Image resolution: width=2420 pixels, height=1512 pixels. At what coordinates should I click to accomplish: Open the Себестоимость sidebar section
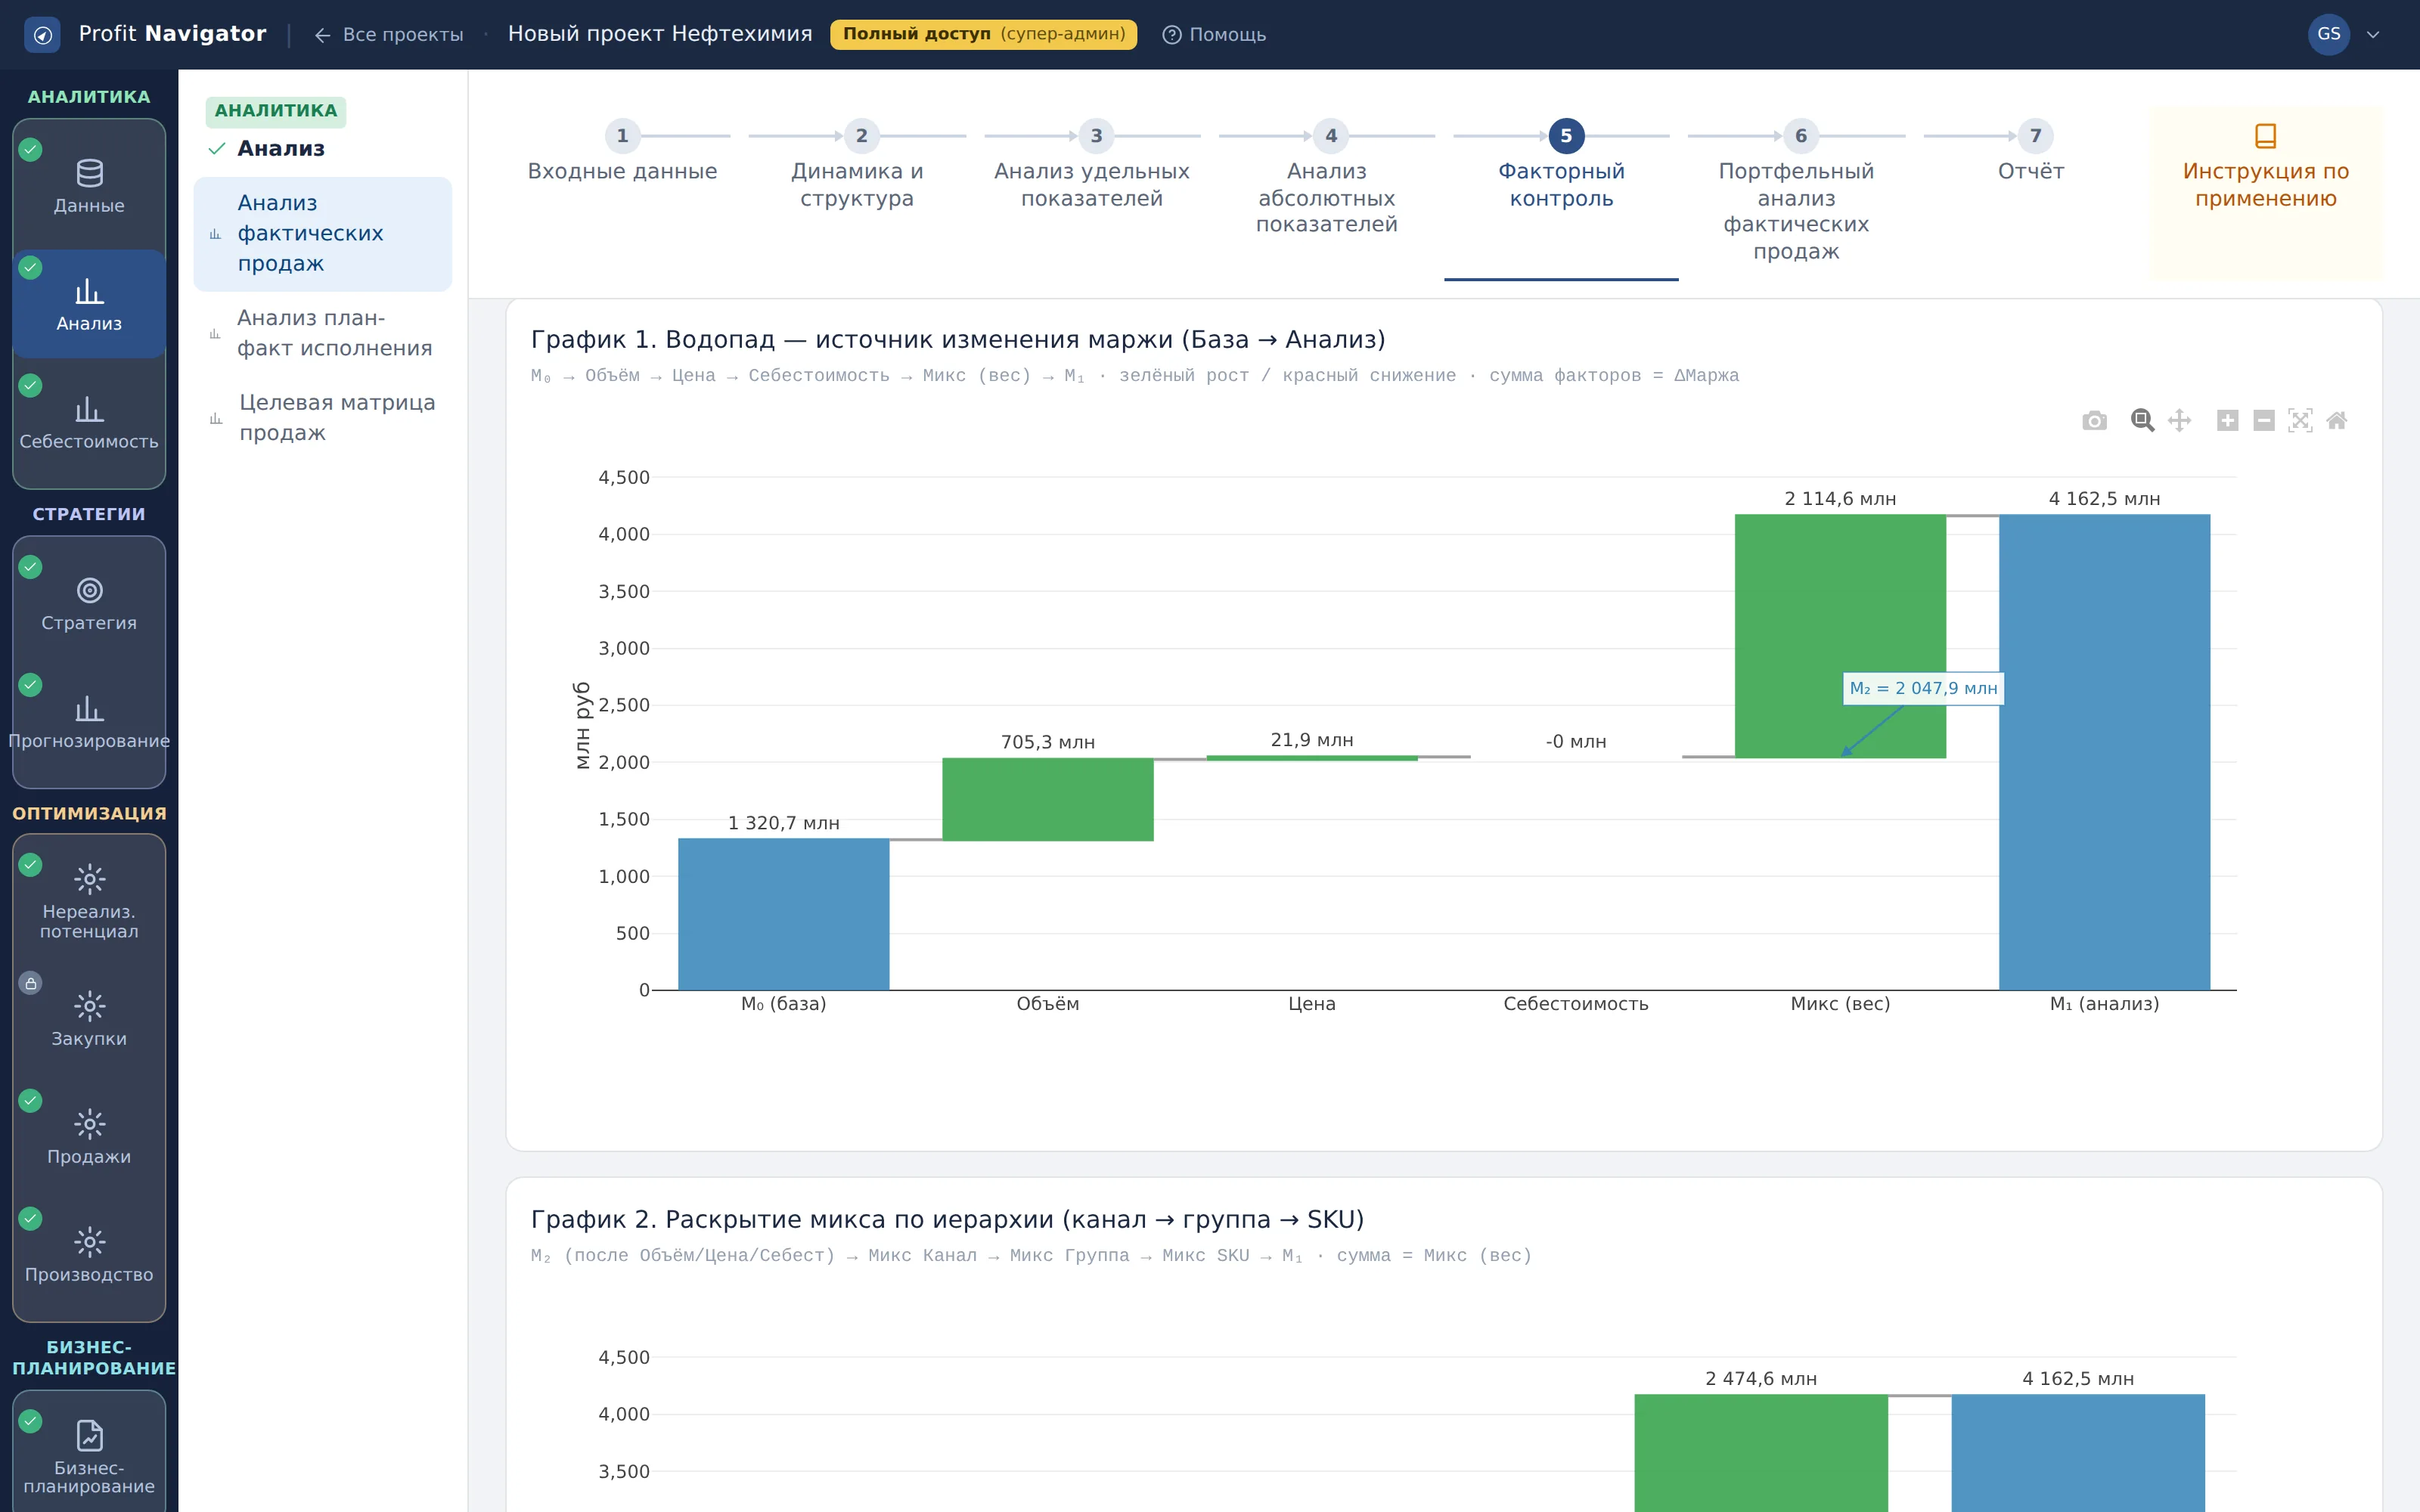89,422
